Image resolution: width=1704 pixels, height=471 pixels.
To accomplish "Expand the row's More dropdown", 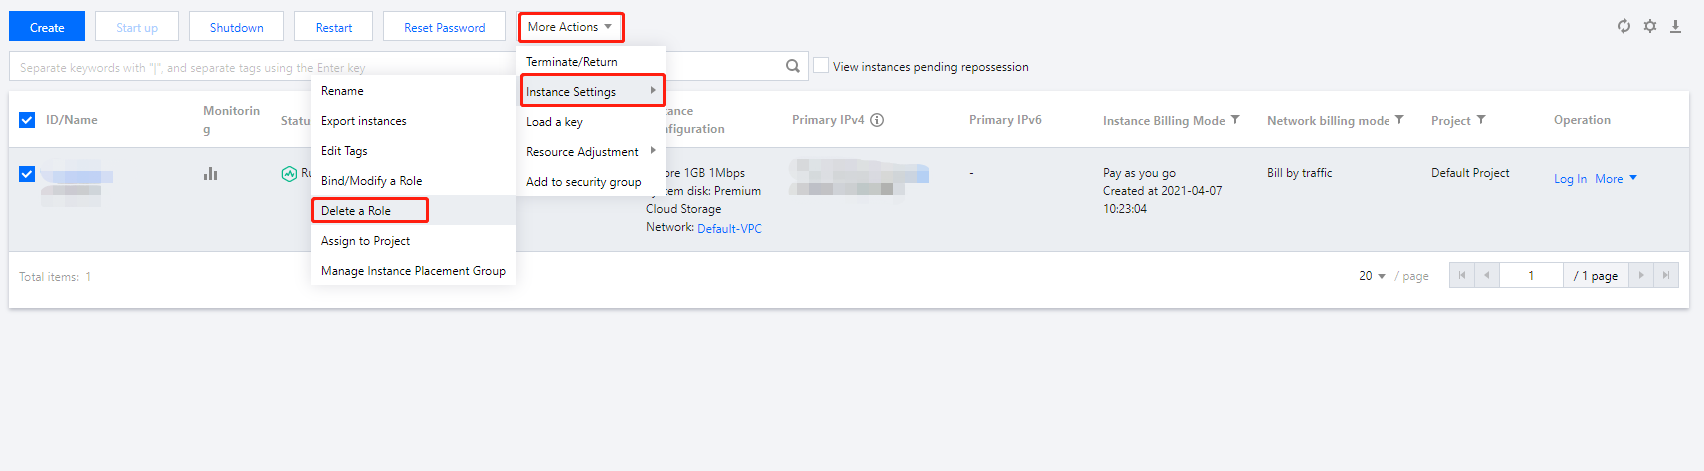I will click(1615, 179).
